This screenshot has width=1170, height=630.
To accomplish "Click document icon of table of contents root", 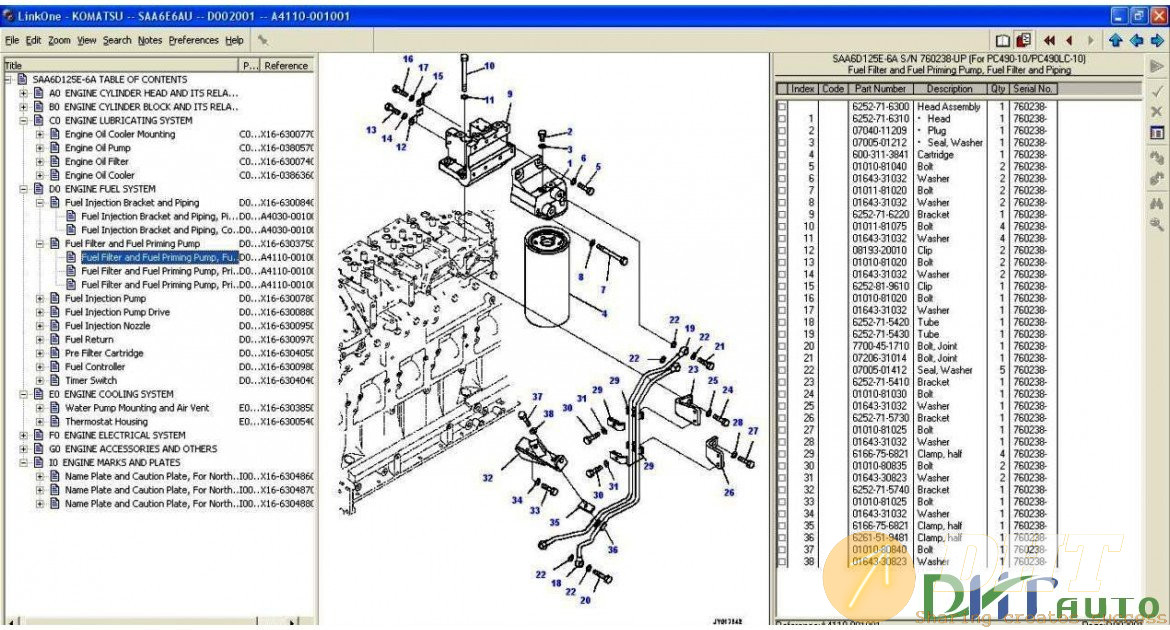I will click(22, 79).
